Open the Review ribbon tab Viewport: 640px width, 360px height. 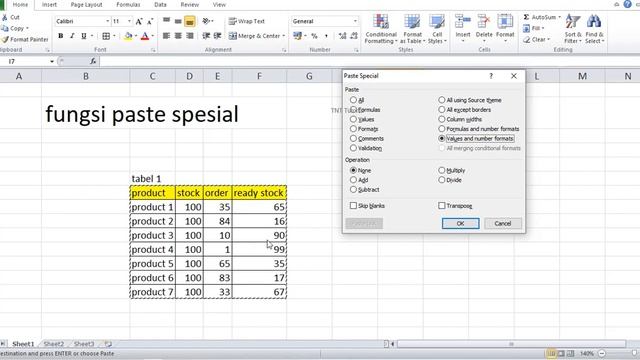(x=190, y=5)
